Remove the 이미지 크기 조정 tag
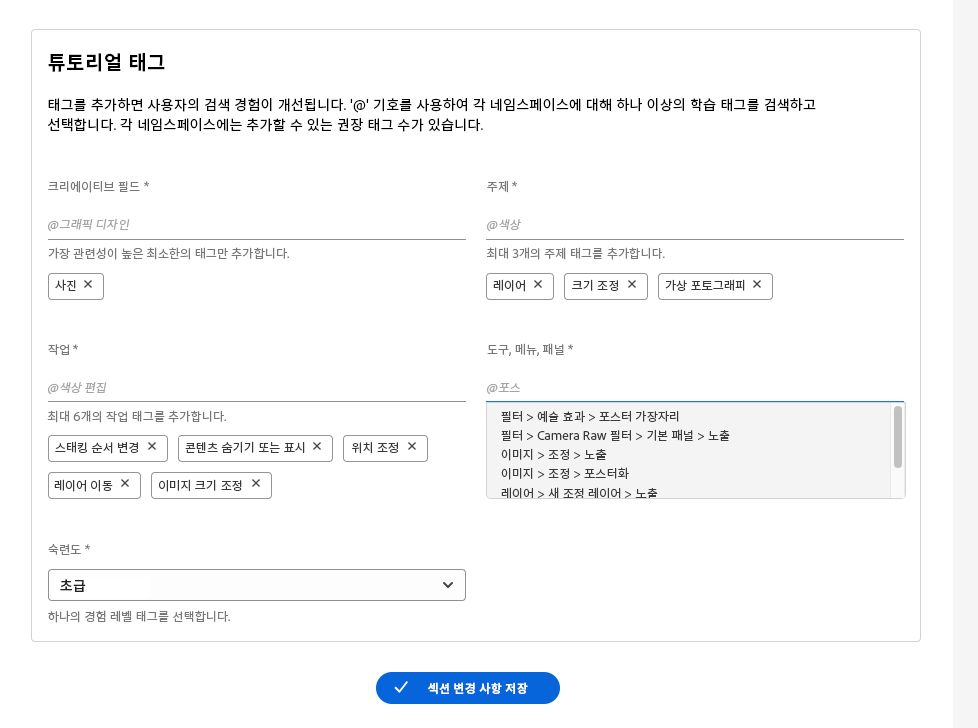 click(256, 484)
